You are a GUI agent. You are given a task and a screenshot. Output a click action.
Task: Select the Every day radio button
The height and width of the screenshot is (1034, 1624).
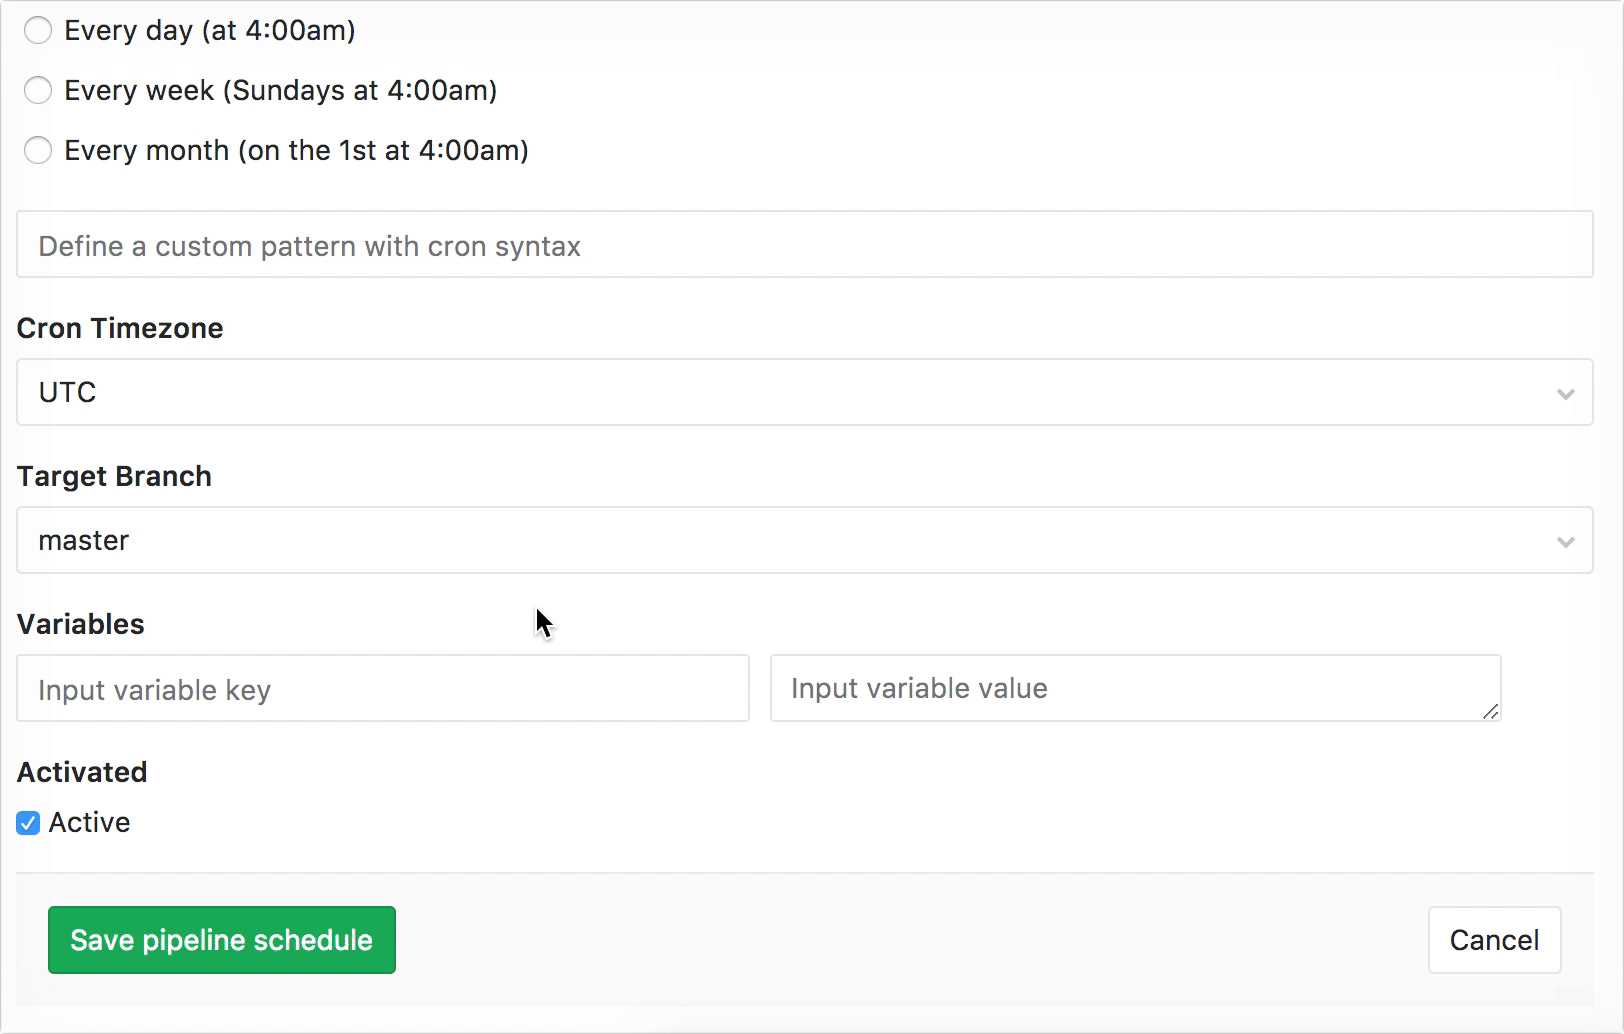(38, 31)
